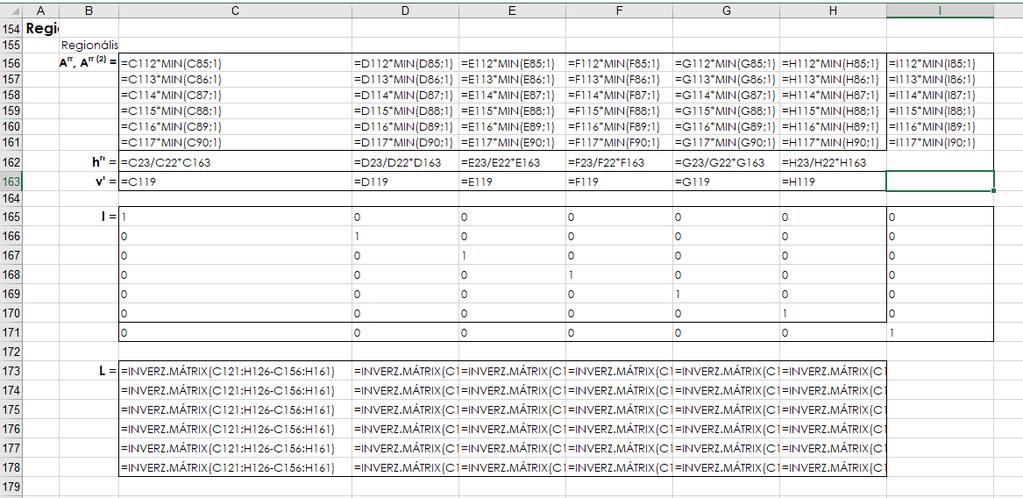Click cell C163 containing =C119
Viewport: 1023px width, 498px height.
(236, 181)
